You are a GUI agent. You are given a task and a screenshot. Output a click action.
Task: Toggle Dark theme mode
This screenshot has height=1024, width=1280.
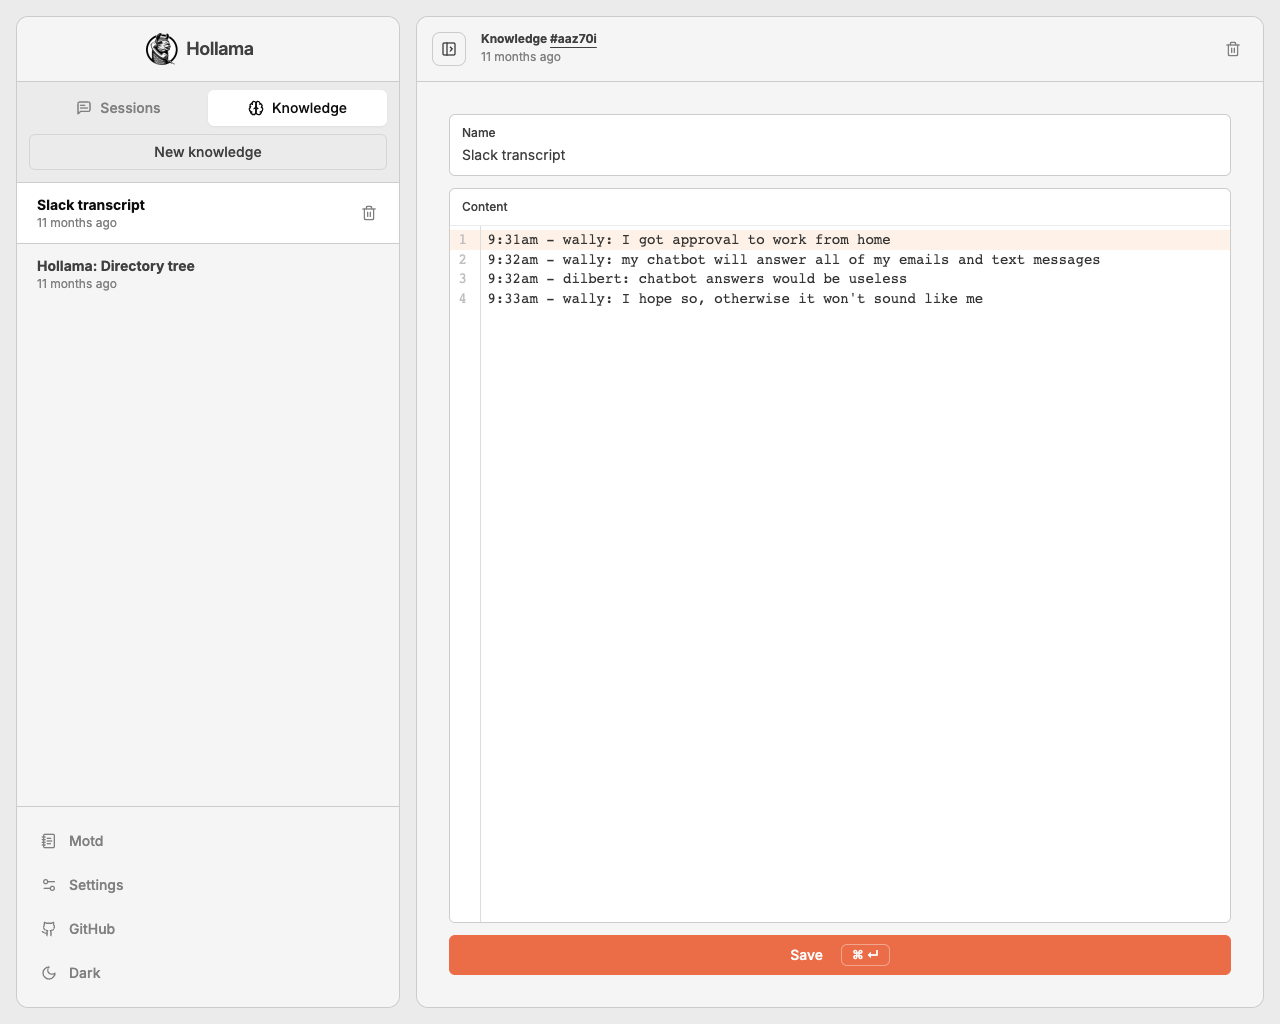[x=85, y=973]
